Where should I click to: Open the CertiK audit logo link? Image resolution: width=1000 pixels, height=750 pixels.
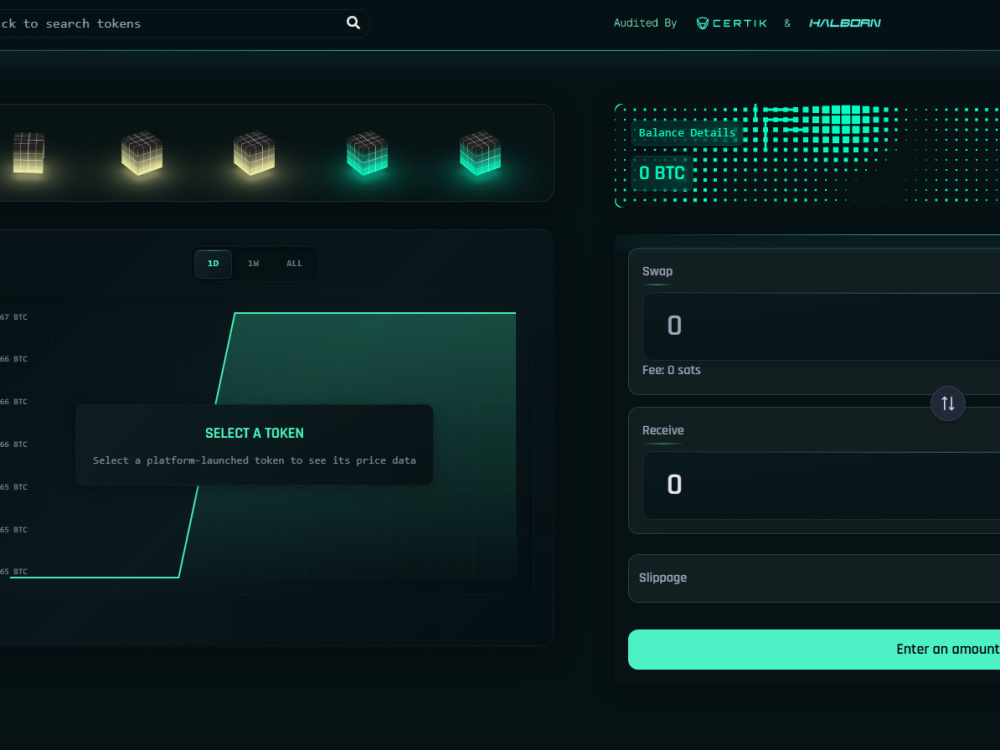pos(731,23)
